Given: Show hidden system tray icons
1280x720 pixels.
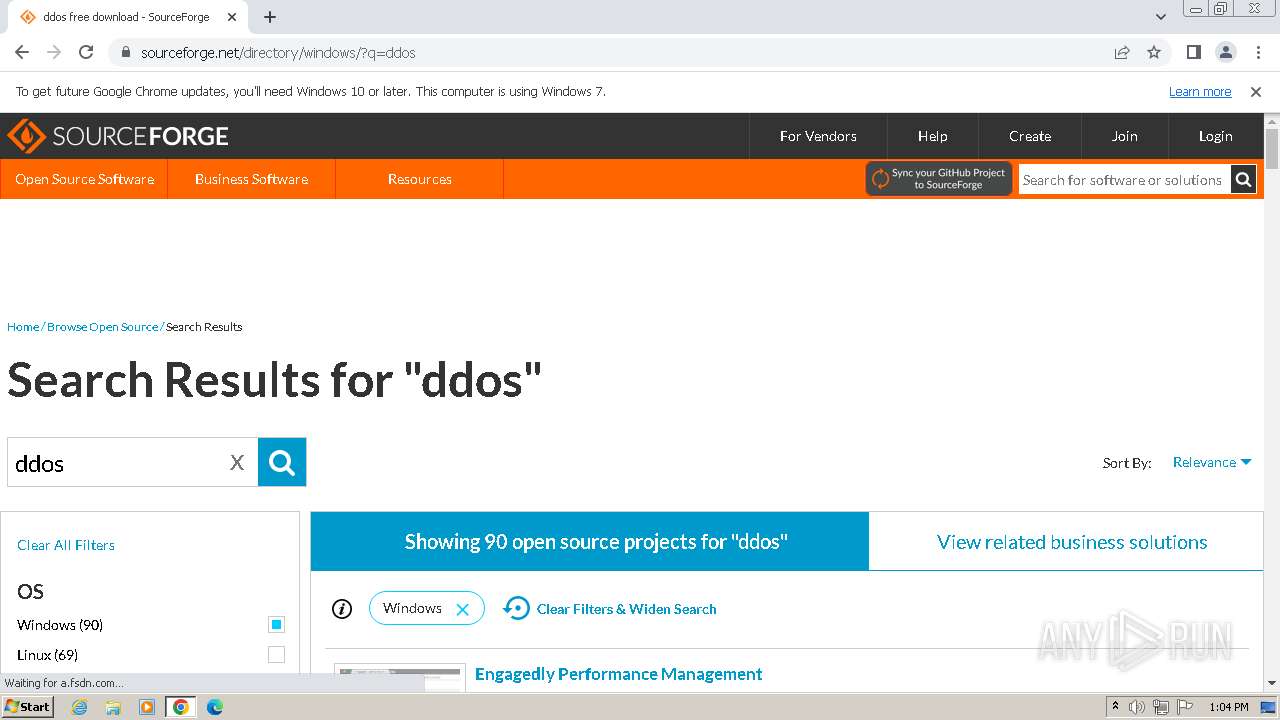Looking at the screenshot, I should 1115,706.
